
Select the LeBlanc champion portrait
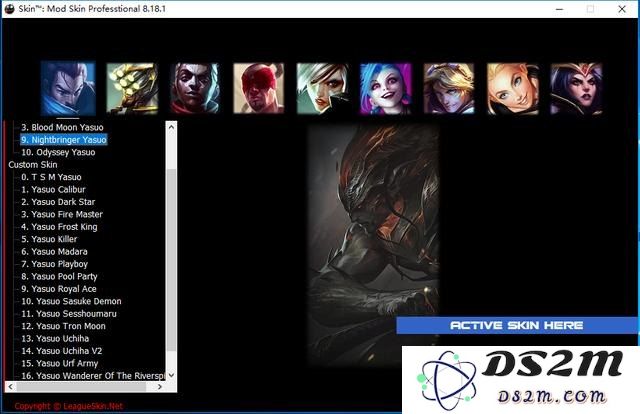point(576,88)
